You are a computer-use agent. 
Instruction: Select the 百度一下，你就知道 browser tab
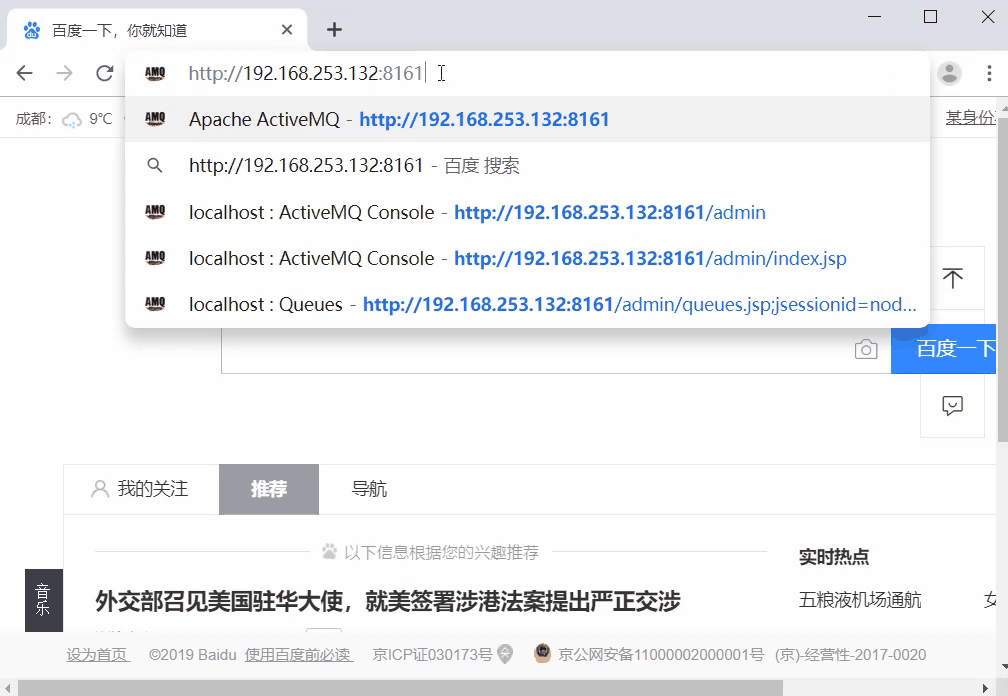click(x=158, y=30)
